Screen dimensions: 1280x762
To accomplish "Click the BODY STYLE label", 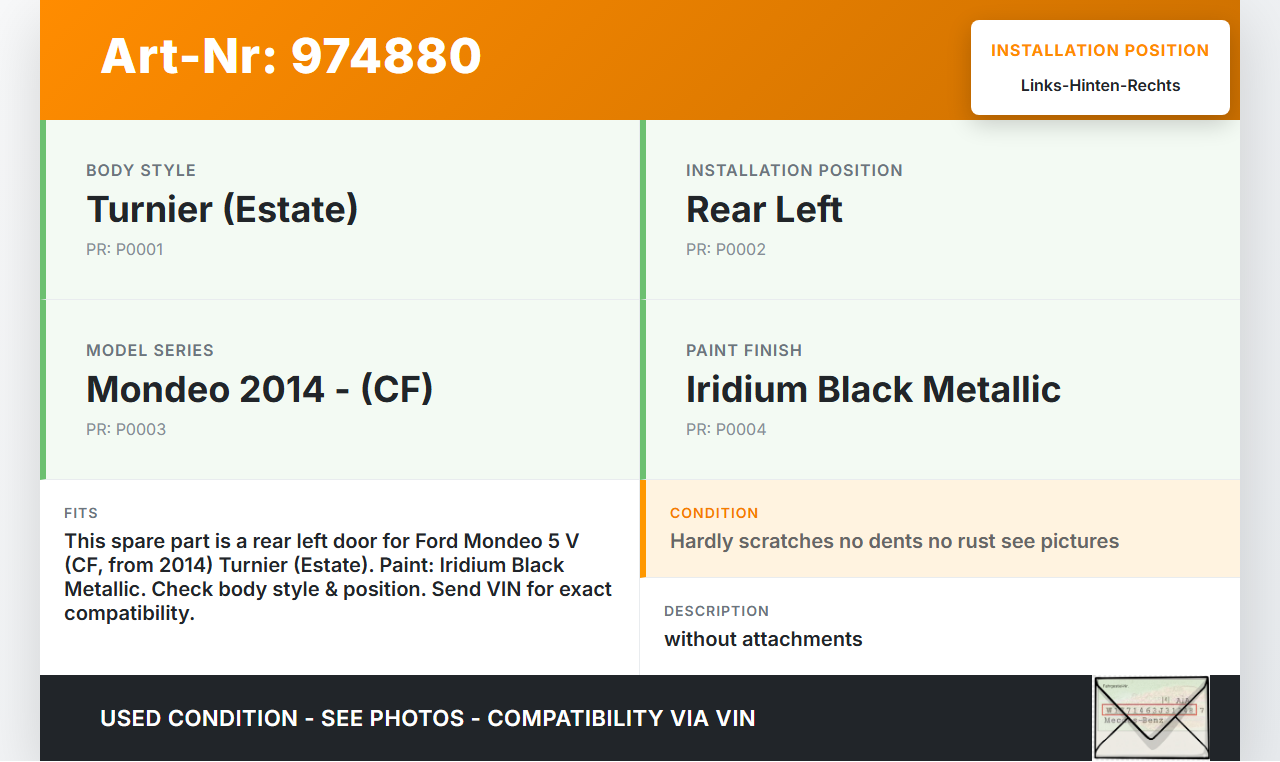I will pos(141,170).
